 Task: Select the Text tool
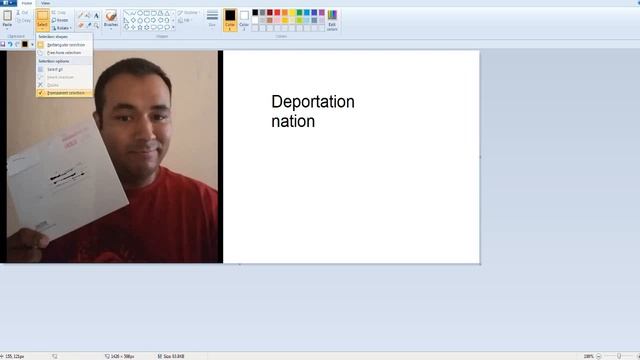click(x=96, y=16)
